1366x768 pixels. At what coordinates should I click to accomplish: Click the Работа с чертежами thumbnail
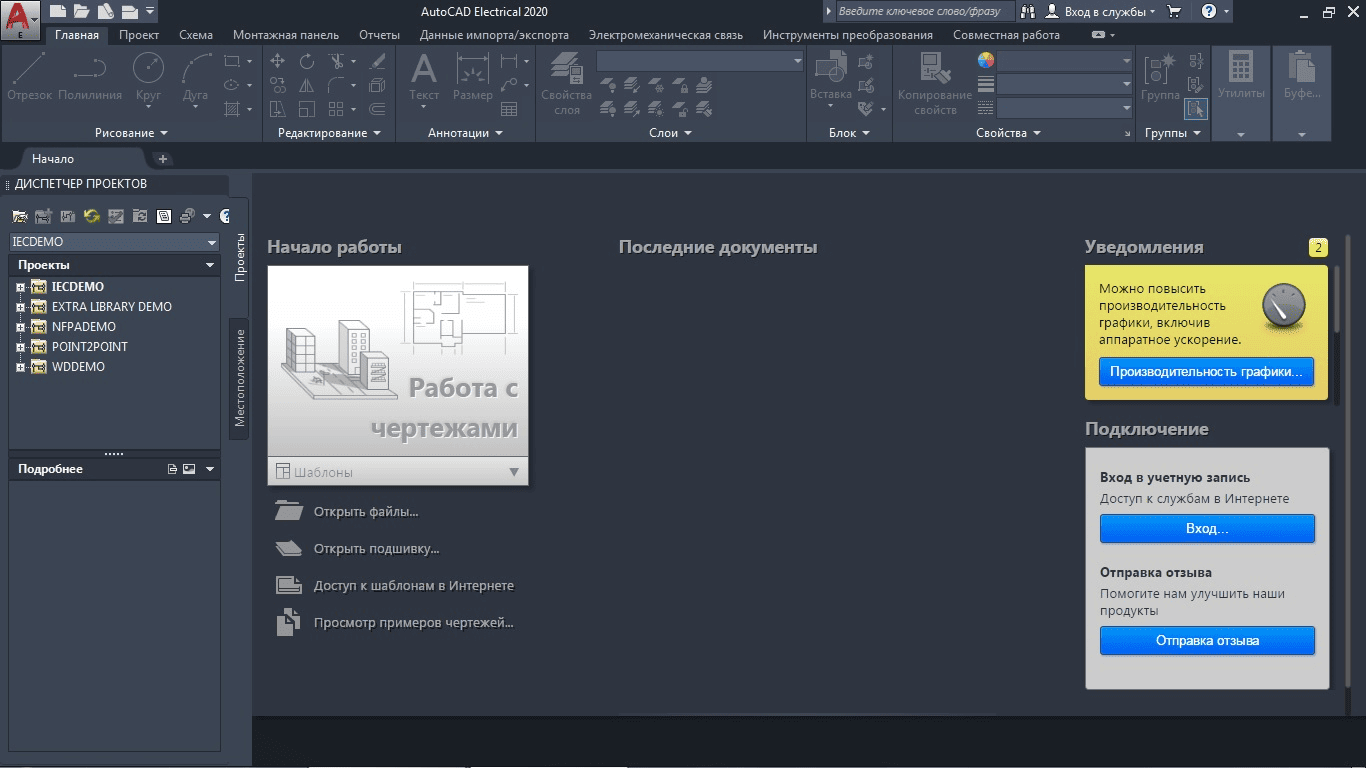coord(398,362)
